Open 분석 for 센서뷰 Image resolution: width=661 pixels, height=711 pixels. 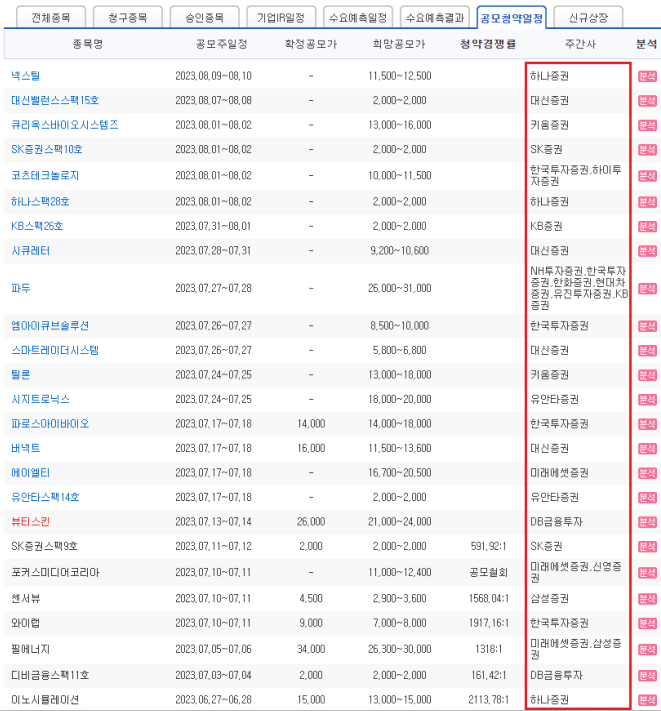click(x=647, y=599)
